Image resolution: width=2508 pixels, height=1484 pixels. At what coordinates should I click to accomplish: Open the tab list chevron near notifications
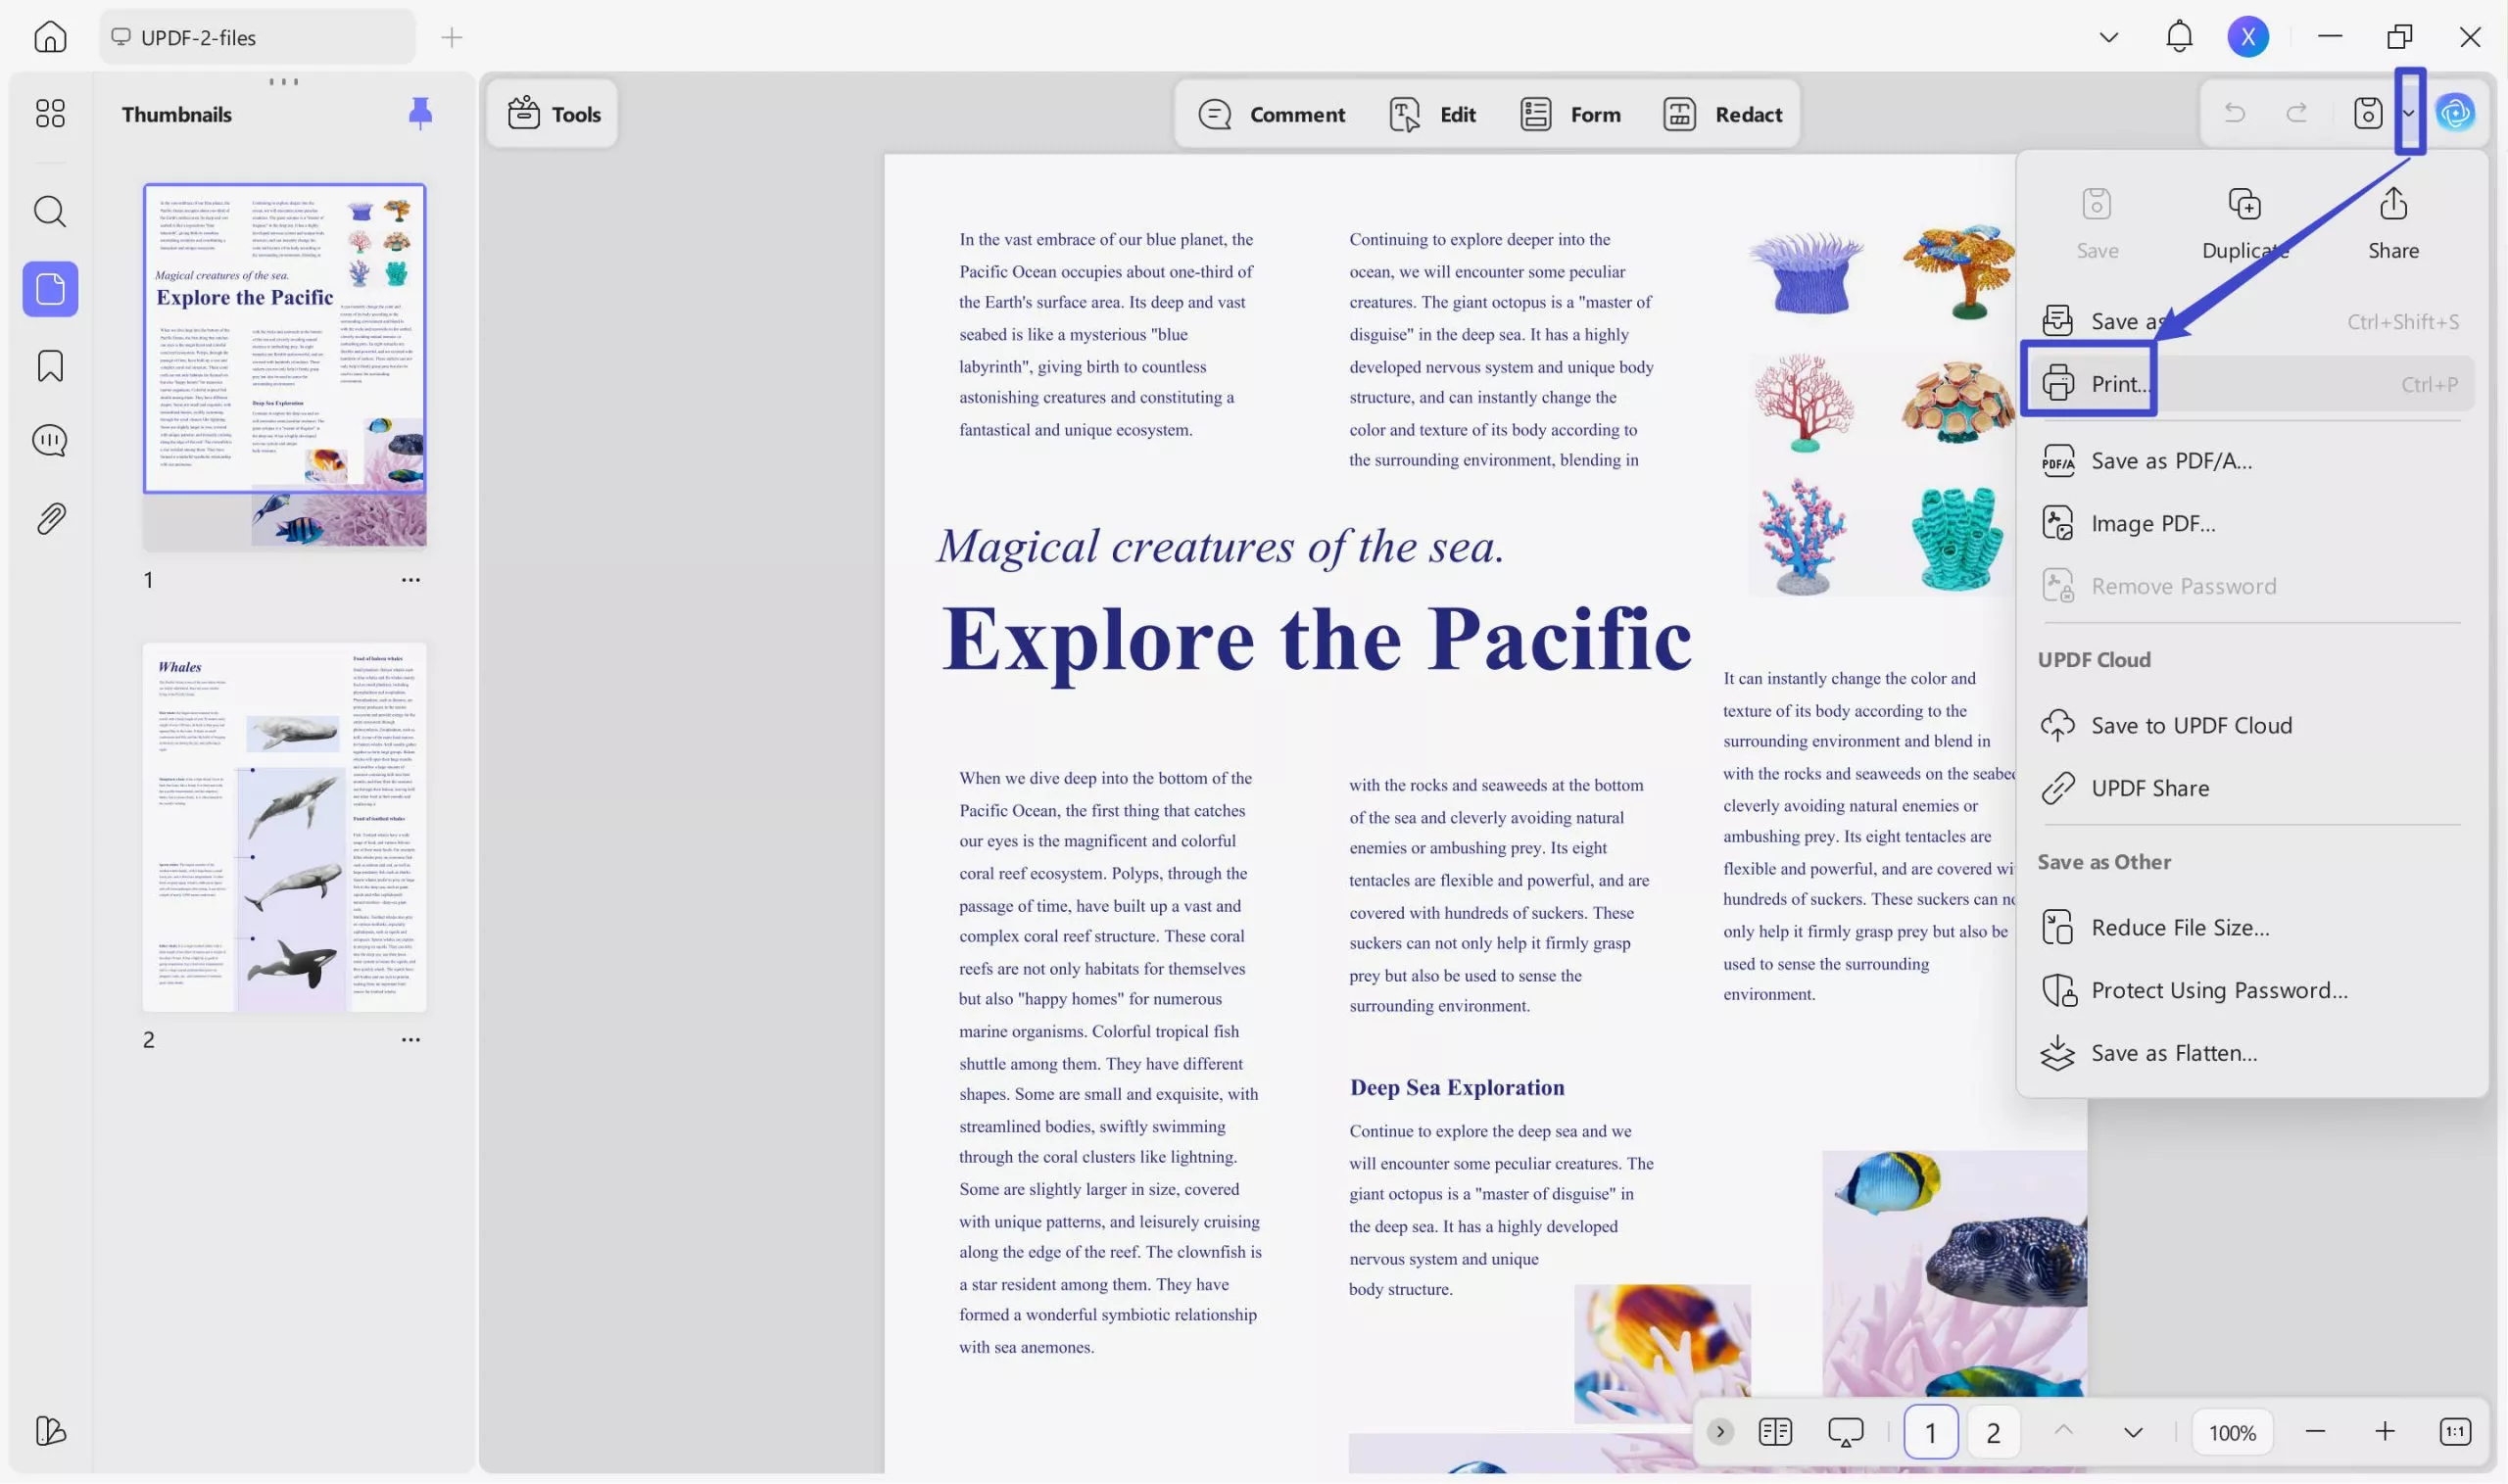point(2108,36)
